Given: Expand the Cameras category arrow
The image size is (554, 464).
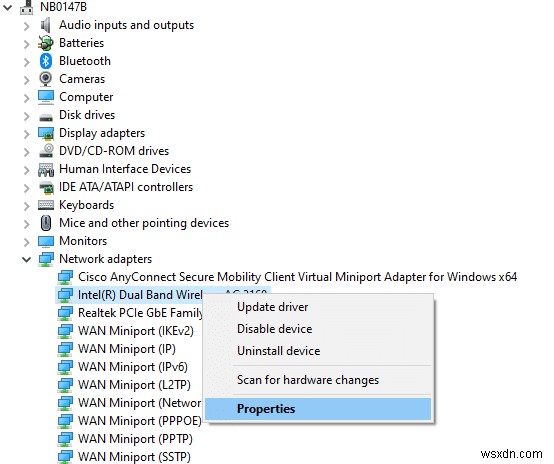Looking at the screenshot, I should [26, 80].
